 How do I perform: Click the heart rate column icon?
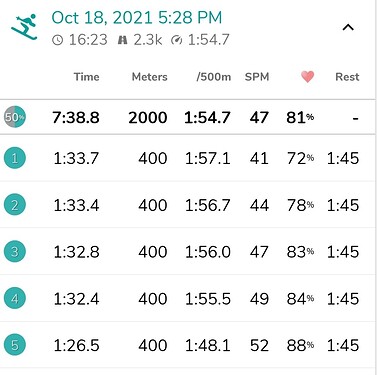point(307,77)
